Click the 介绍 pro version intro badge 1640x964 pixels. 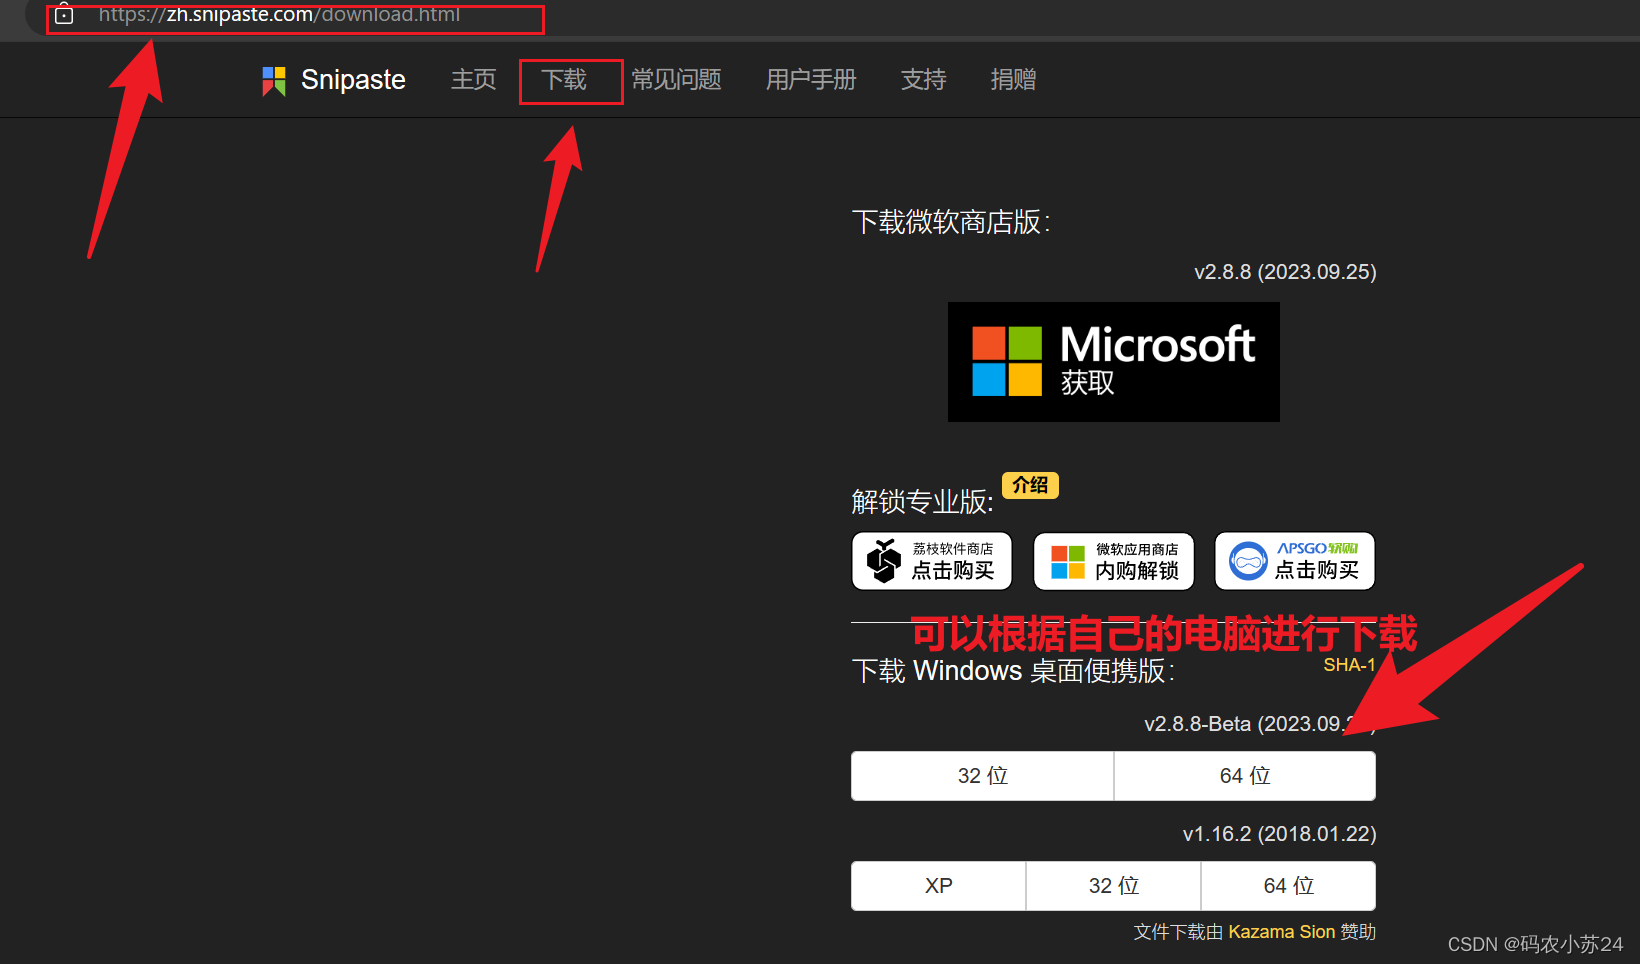pos(1030,485)
